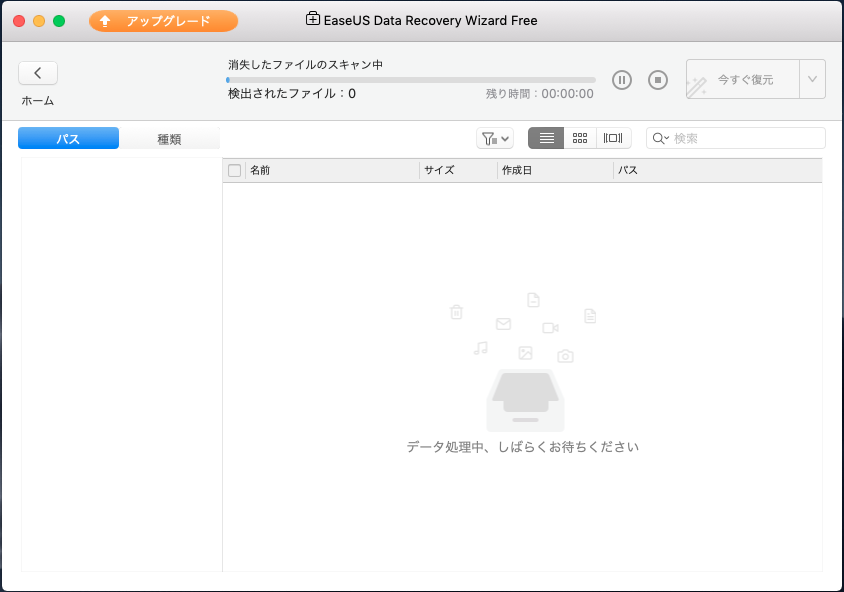The width and height of the screenshot is (844, 592).
Task: Click the 今すぐ復元 recover button
Action: (743, 79)
